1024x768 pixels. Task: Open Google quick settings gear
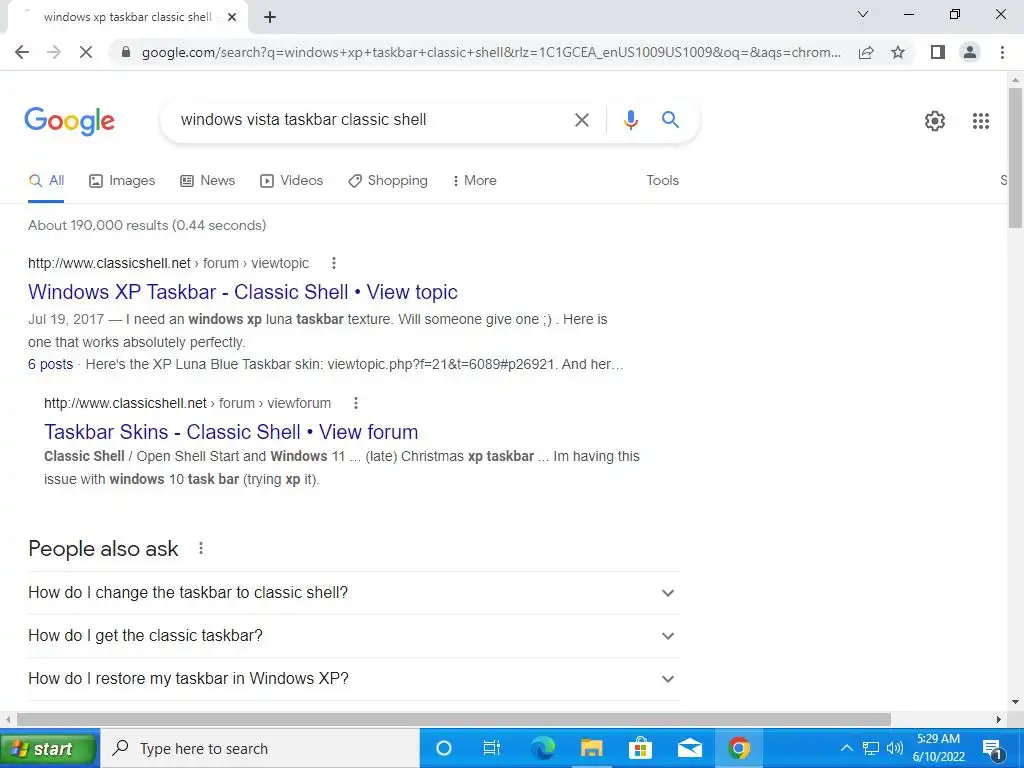(935, 121)
